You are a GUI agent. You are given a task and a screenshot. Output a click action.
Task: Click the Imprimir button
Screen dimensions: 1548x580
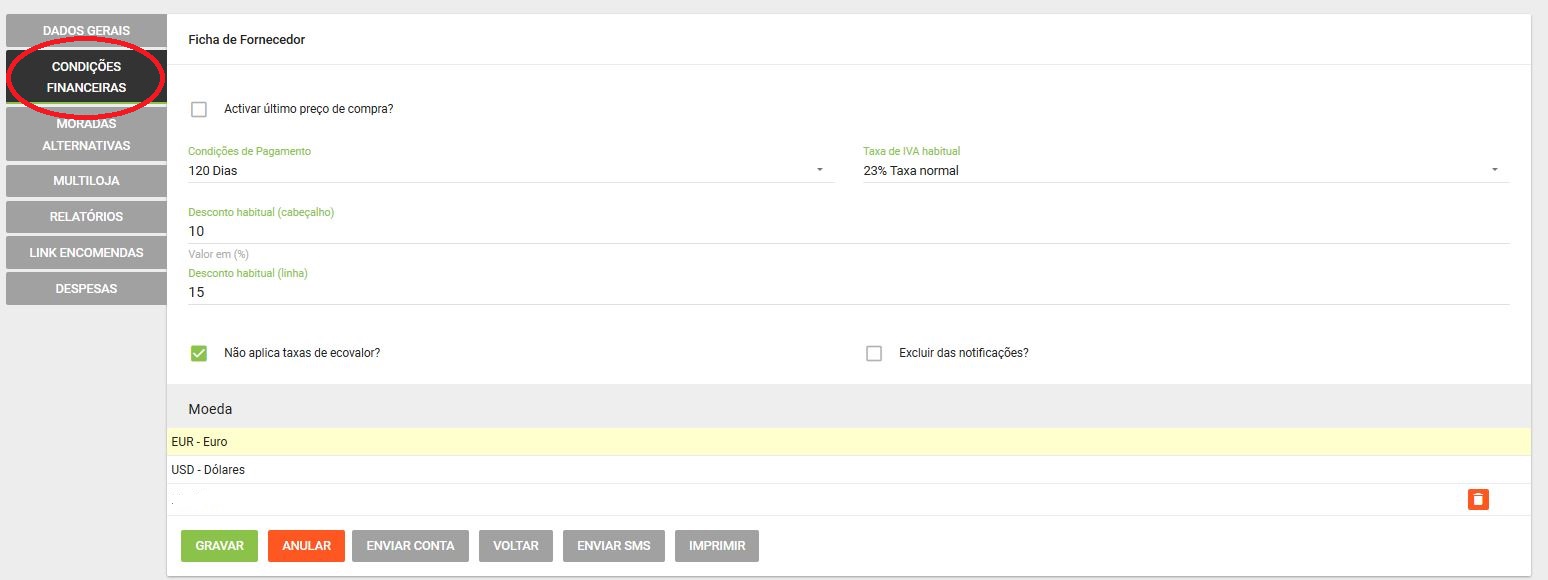point(717,546)
